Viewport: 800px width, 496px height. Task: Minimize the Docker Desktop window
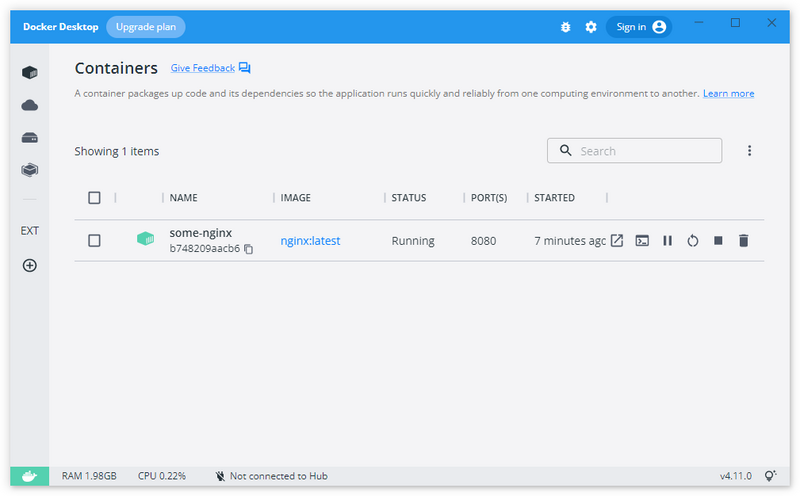click(698, 22)
